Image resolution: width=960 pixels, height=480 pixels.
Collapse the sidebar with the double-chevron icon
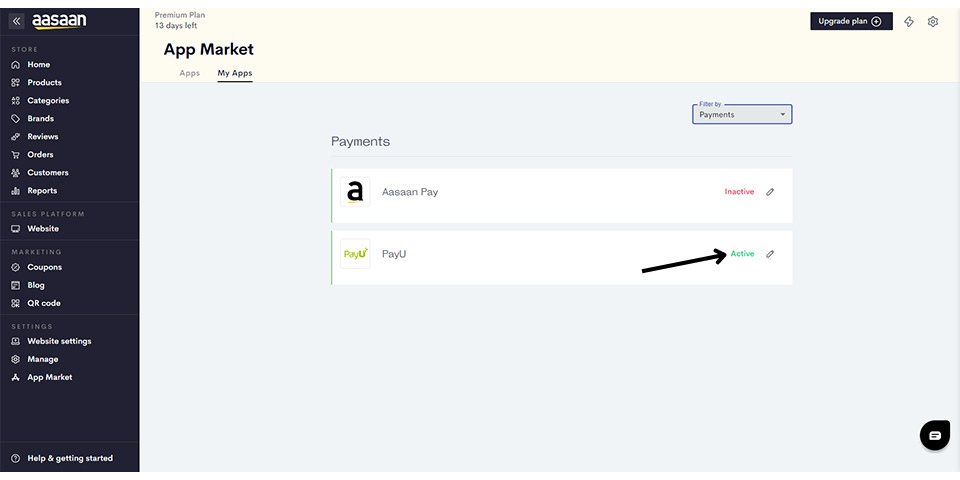tap(16, 21)
